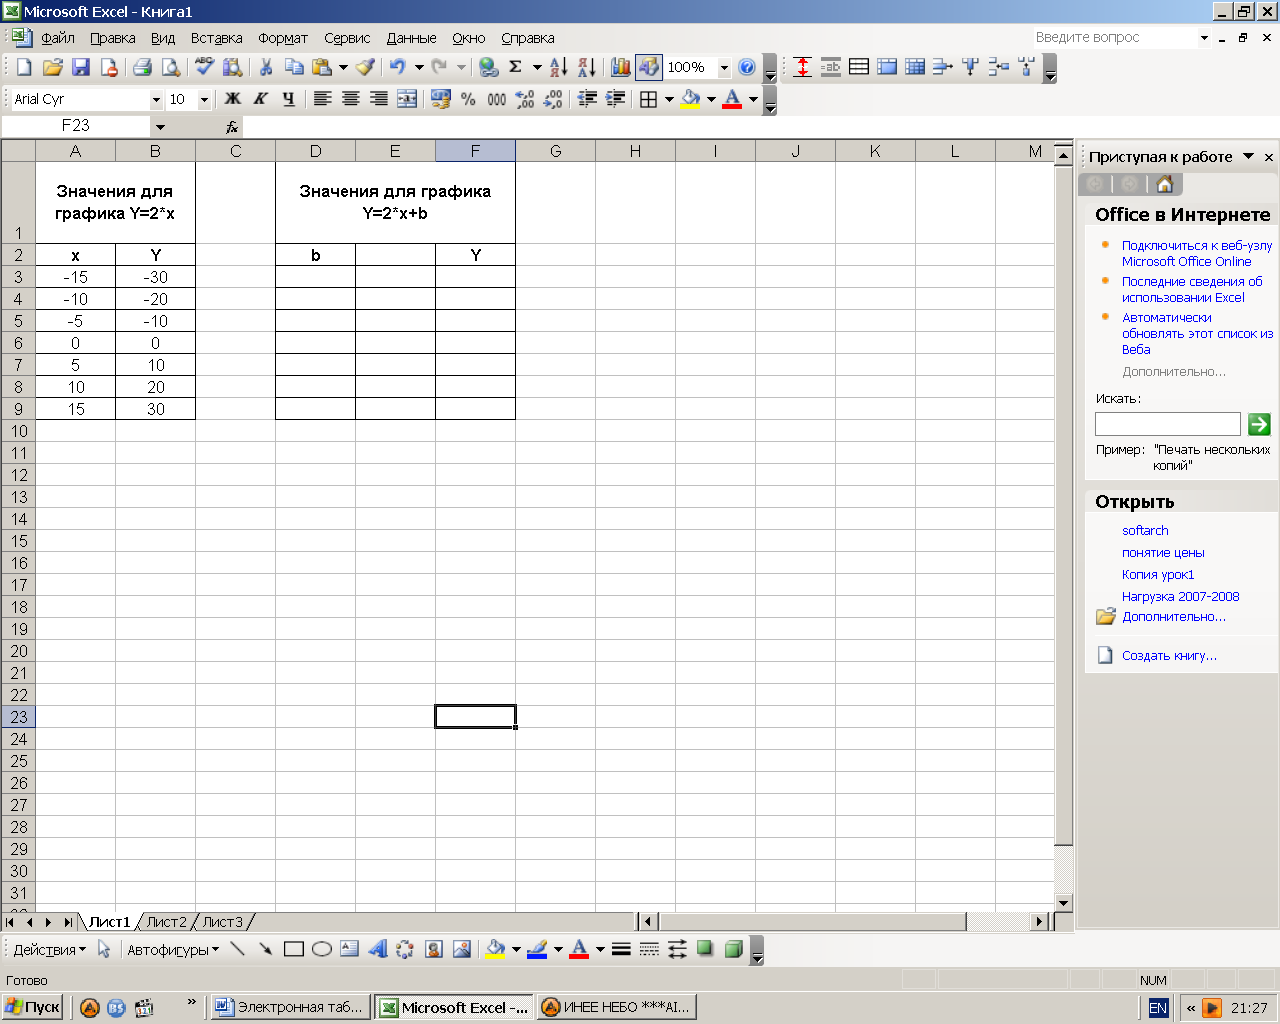Open recent file softarch

(x=1145, y=530)
